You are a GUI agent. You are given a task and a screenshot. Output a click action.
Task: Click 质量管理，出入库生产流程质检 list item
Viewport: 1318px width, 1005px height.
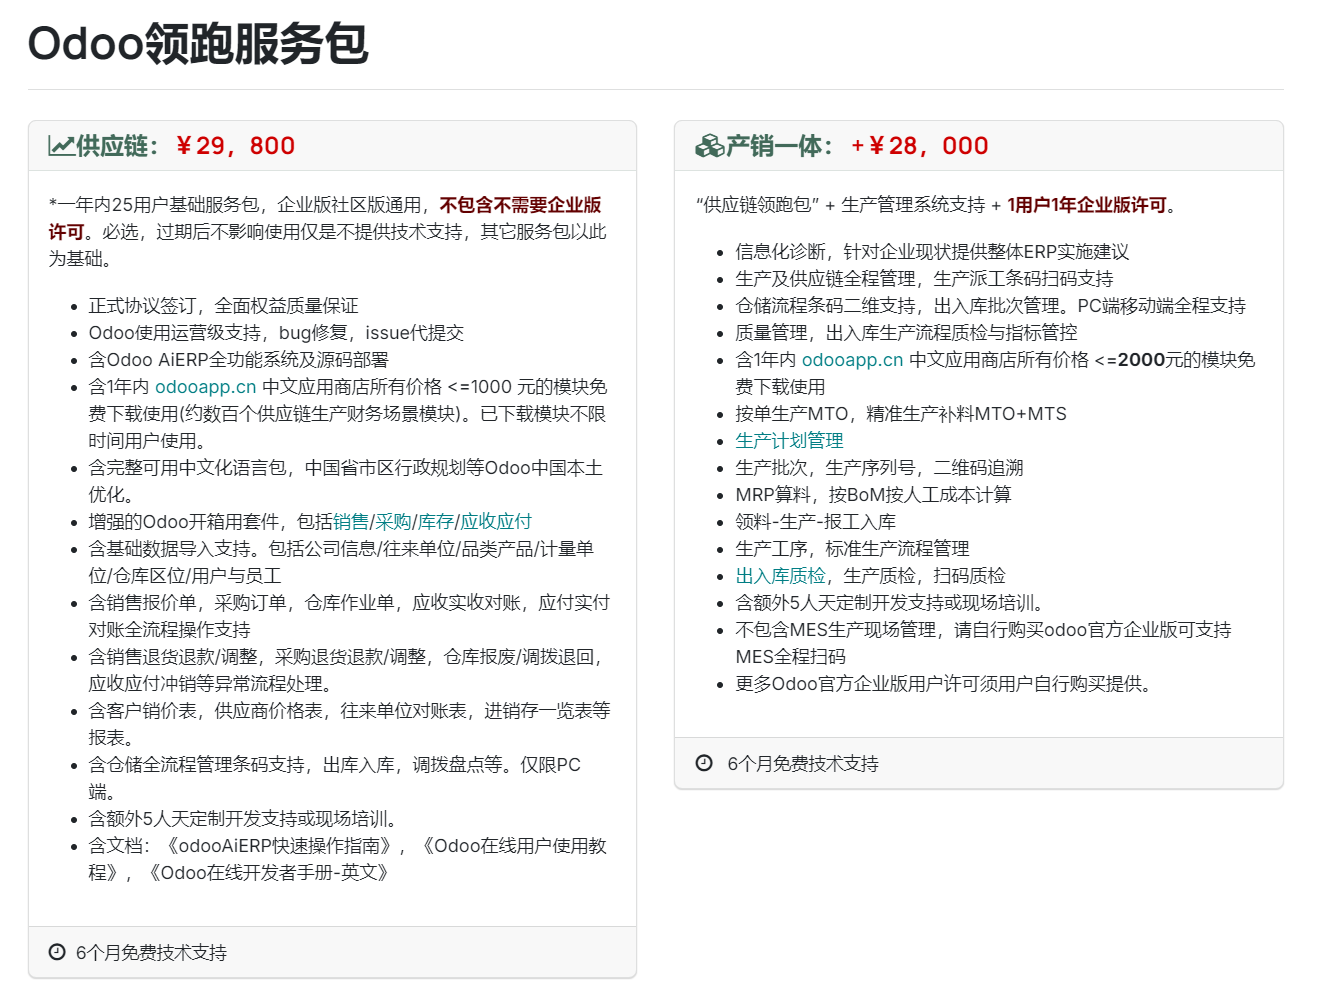pos(906,333)
